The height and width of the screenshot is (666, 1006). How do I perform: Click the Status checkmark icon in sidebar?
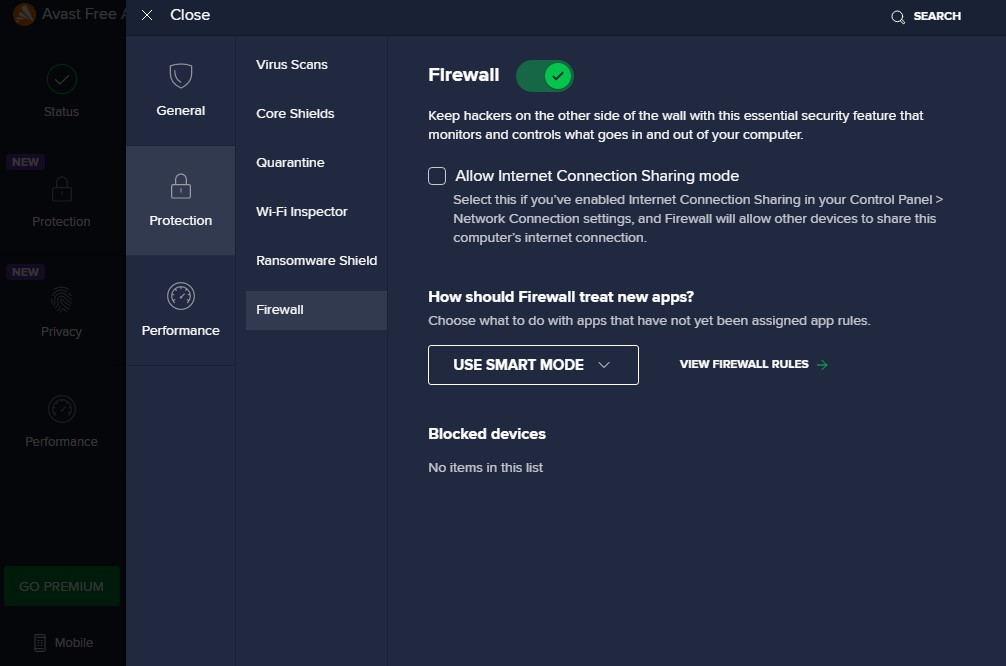coord(62,79)
